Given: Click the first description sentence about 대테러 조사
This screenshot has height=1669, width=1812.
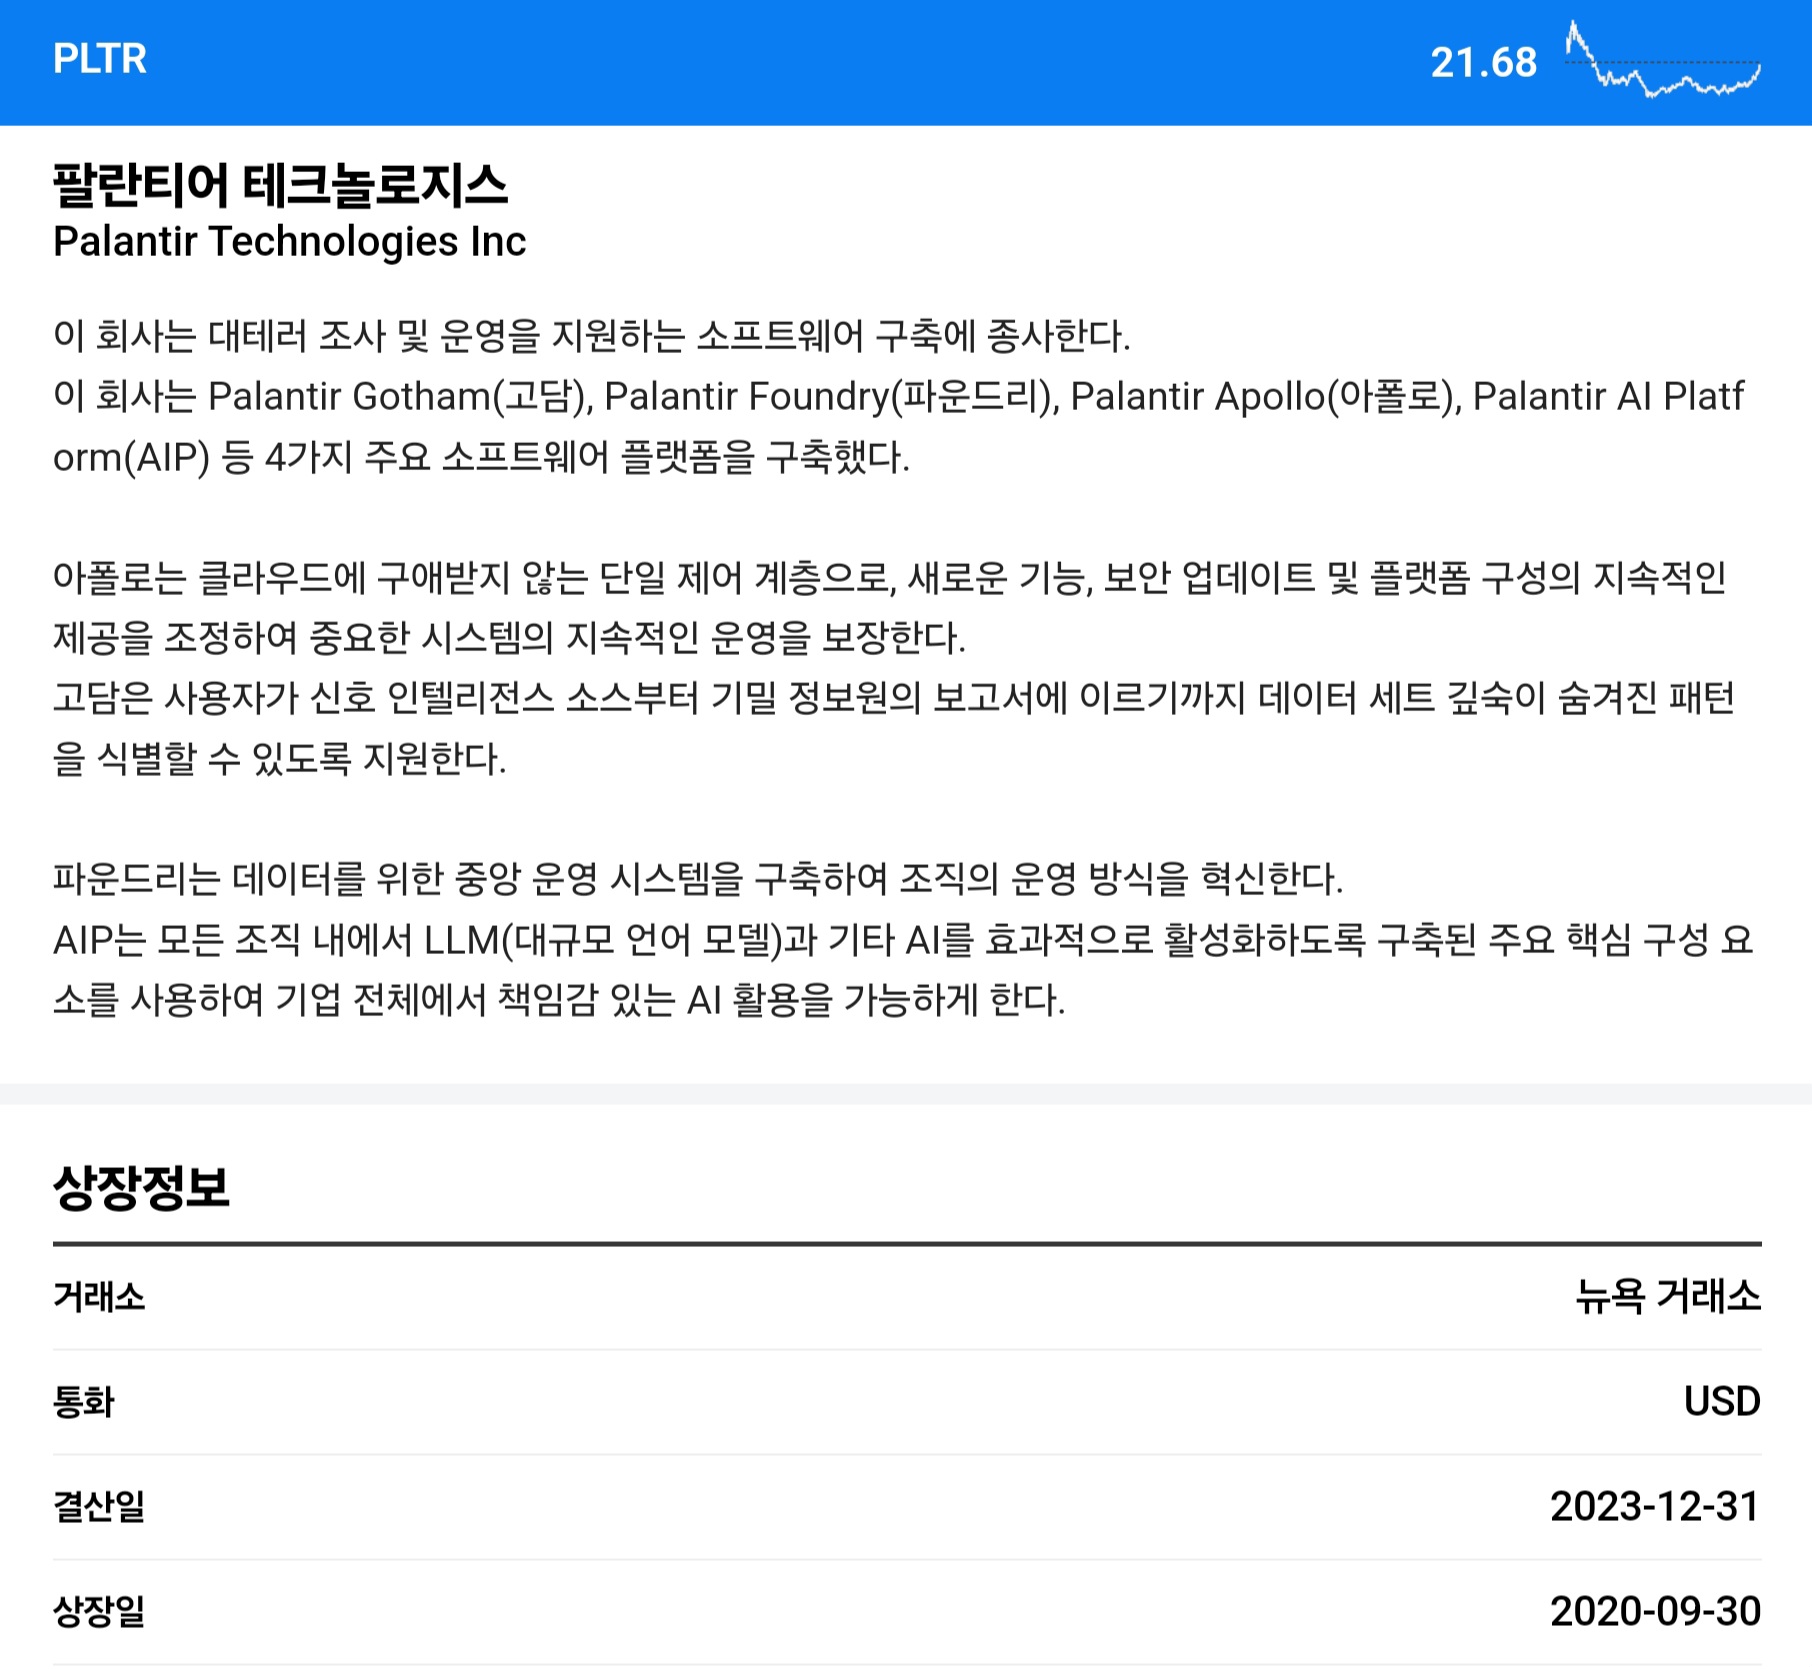Looking at the screenshot, I should [591, 336].
